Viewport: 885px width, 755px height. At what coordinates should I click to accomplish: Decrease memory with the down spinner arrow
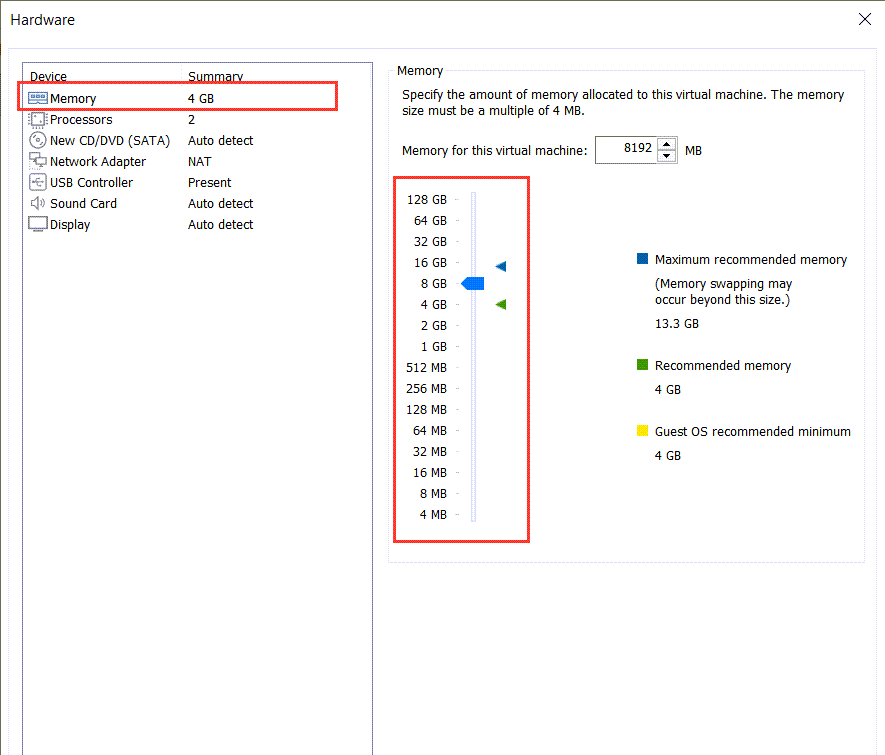pos(667,157)
